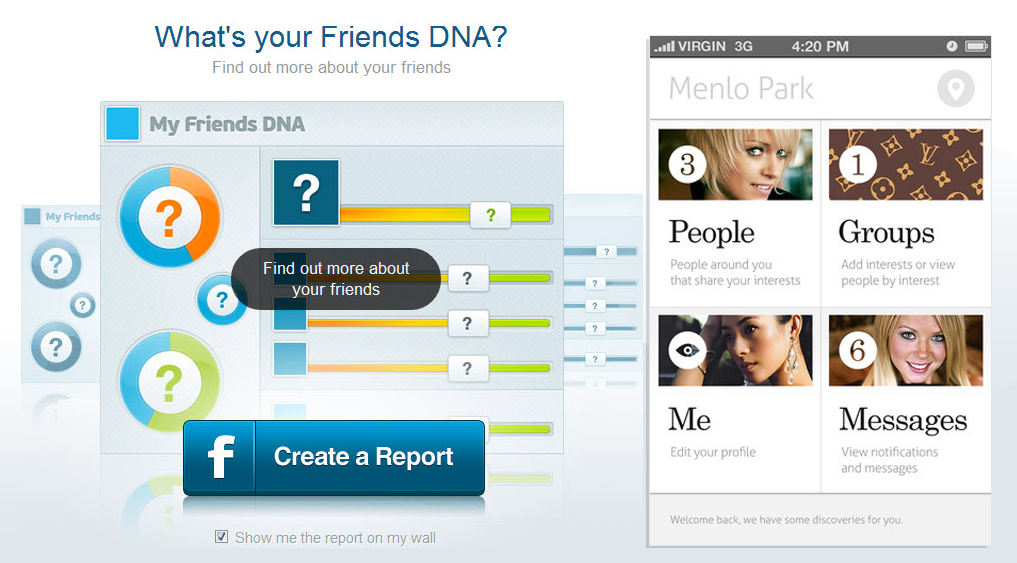Uncheck Show me the report on my wall
Image resolution: width=1017 pixels, height=563 pixels.
[222, 538]
